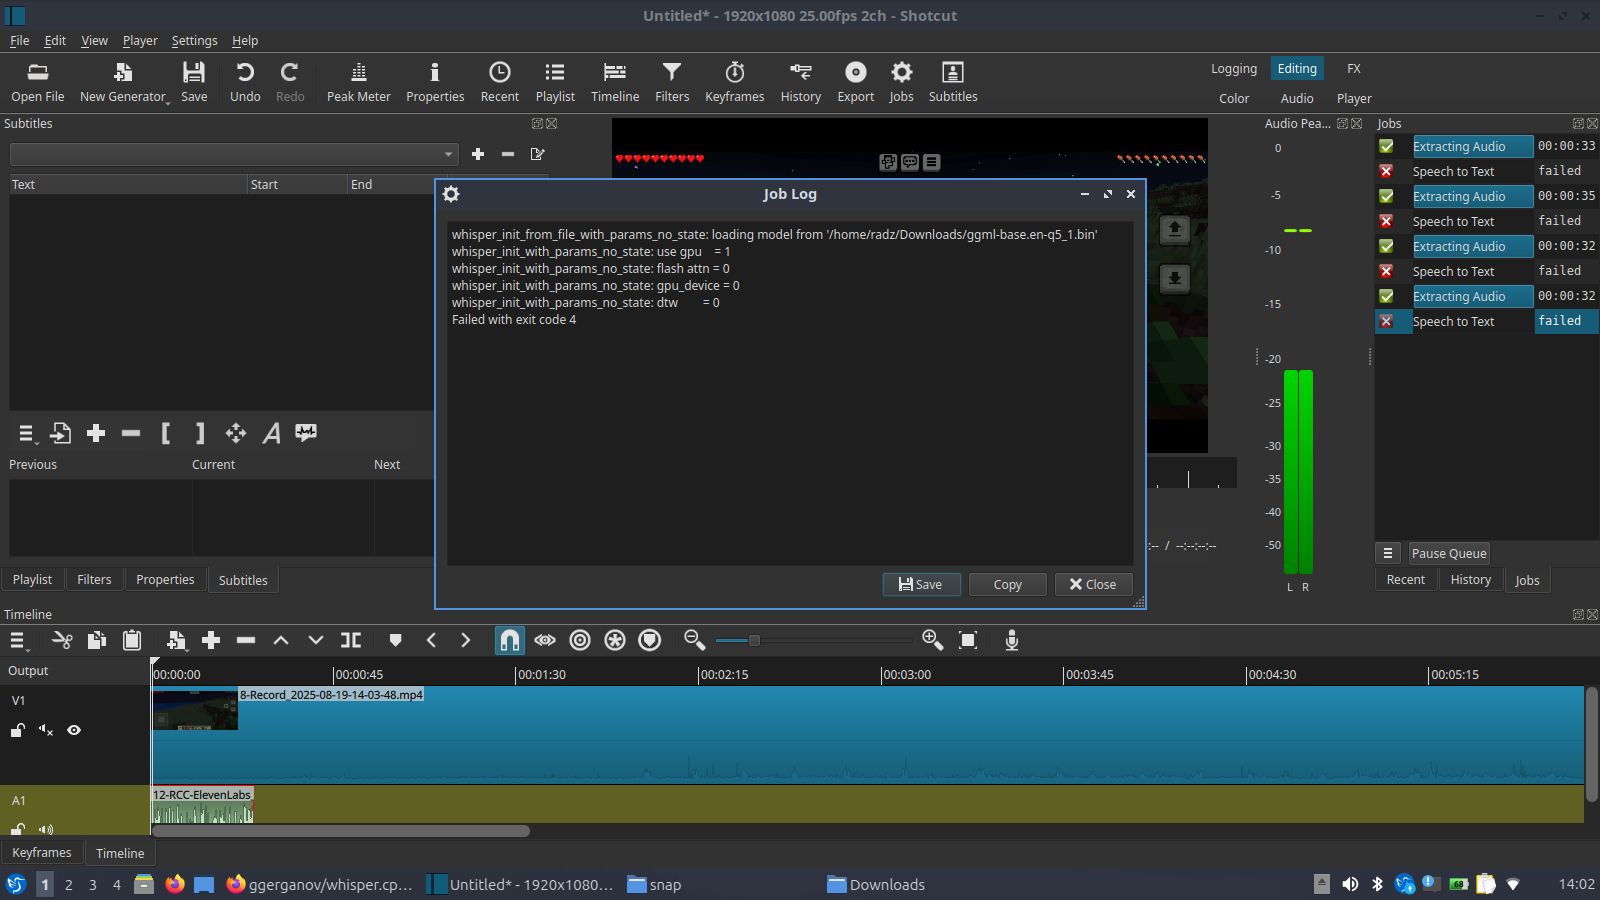
Task: Copy the Job Log text
Action: pos(1007,584)
